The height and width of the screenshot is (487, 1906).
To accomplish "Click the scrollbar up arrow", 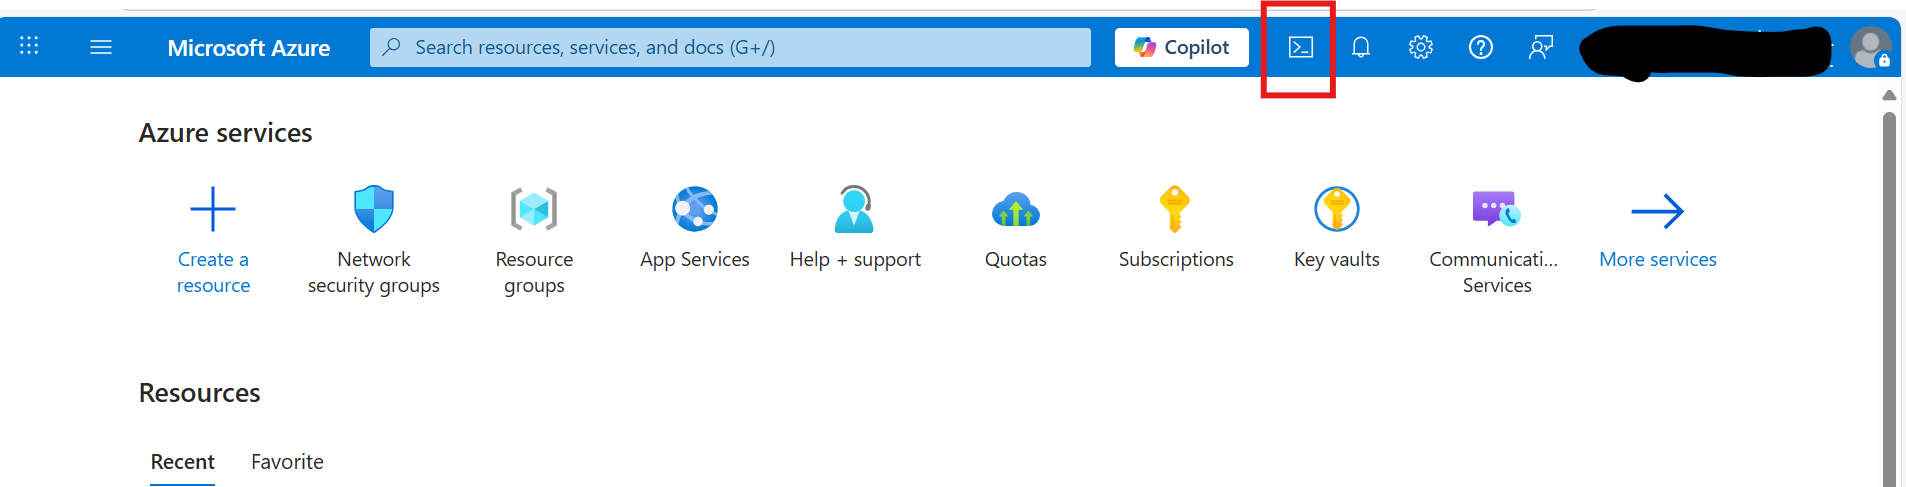I will pos(1889,95).
